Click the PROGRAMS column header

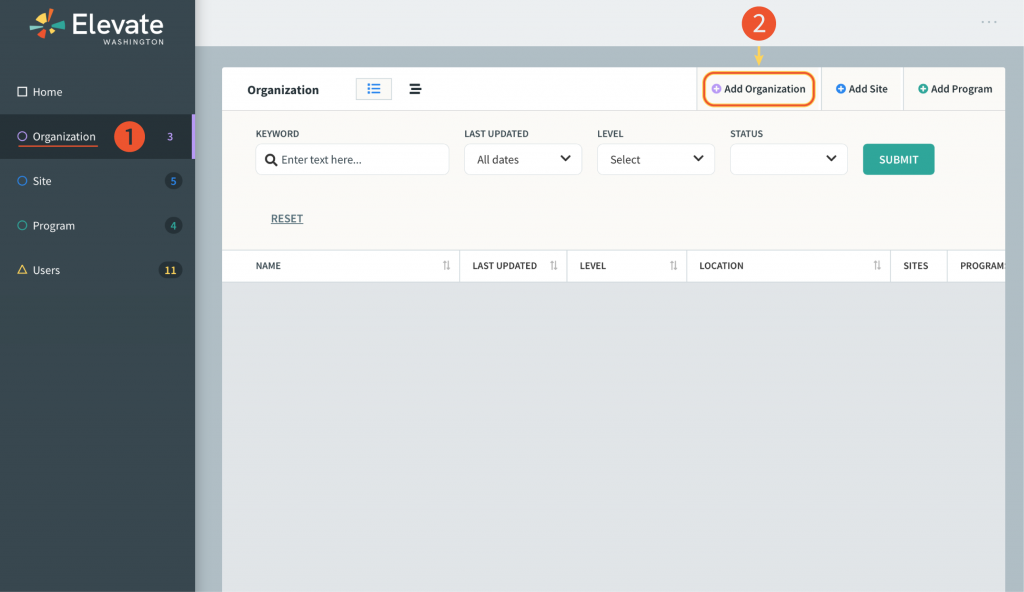coord(982,266)
